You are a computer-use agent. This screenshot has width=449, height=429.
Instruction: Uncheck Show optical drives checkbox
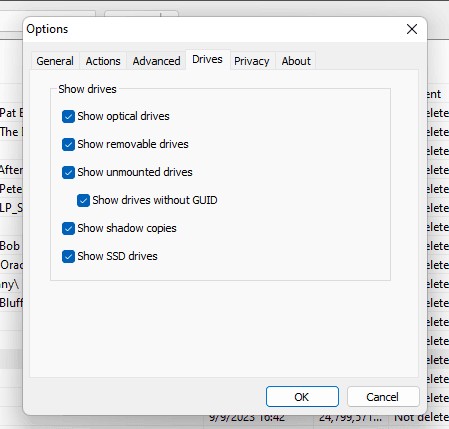[x=68, y=117]
